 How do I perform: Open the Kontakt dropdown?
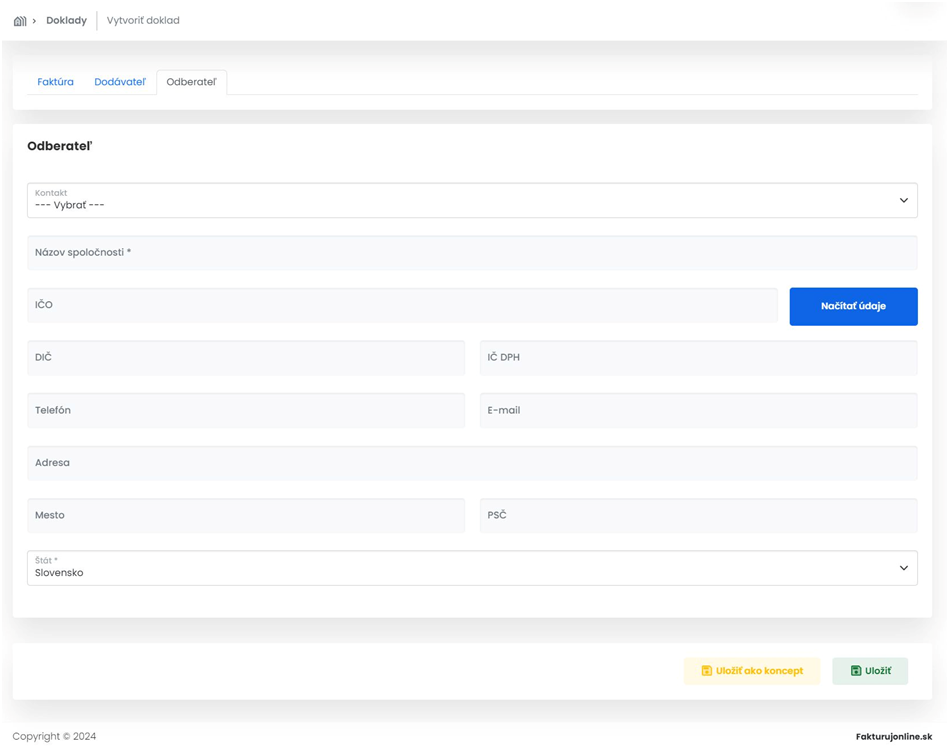point(472,200)
